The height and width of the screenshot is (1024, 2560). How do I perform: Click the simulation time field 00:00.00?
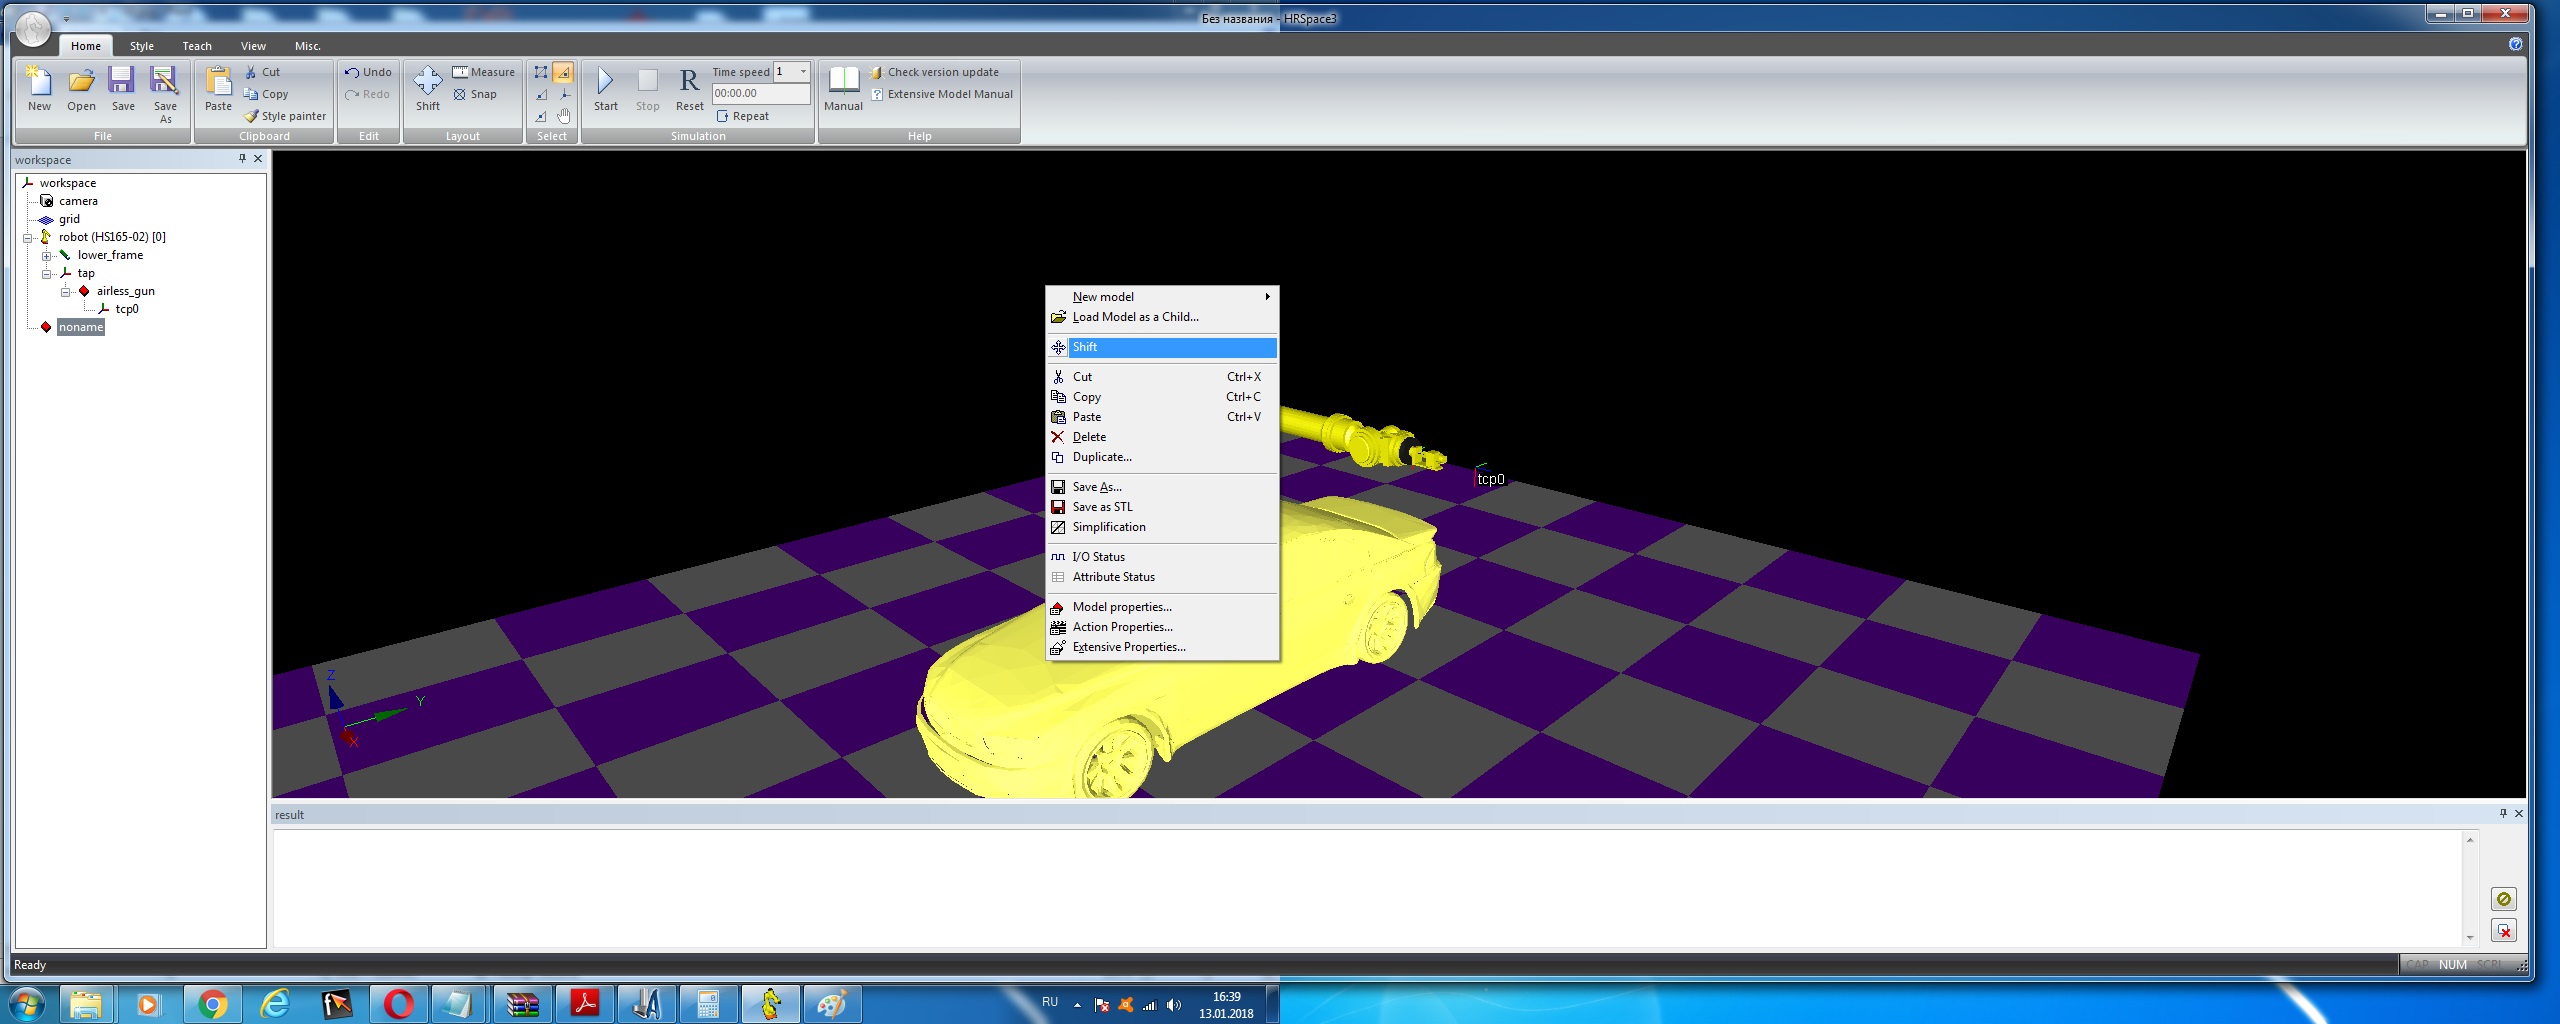761,94
